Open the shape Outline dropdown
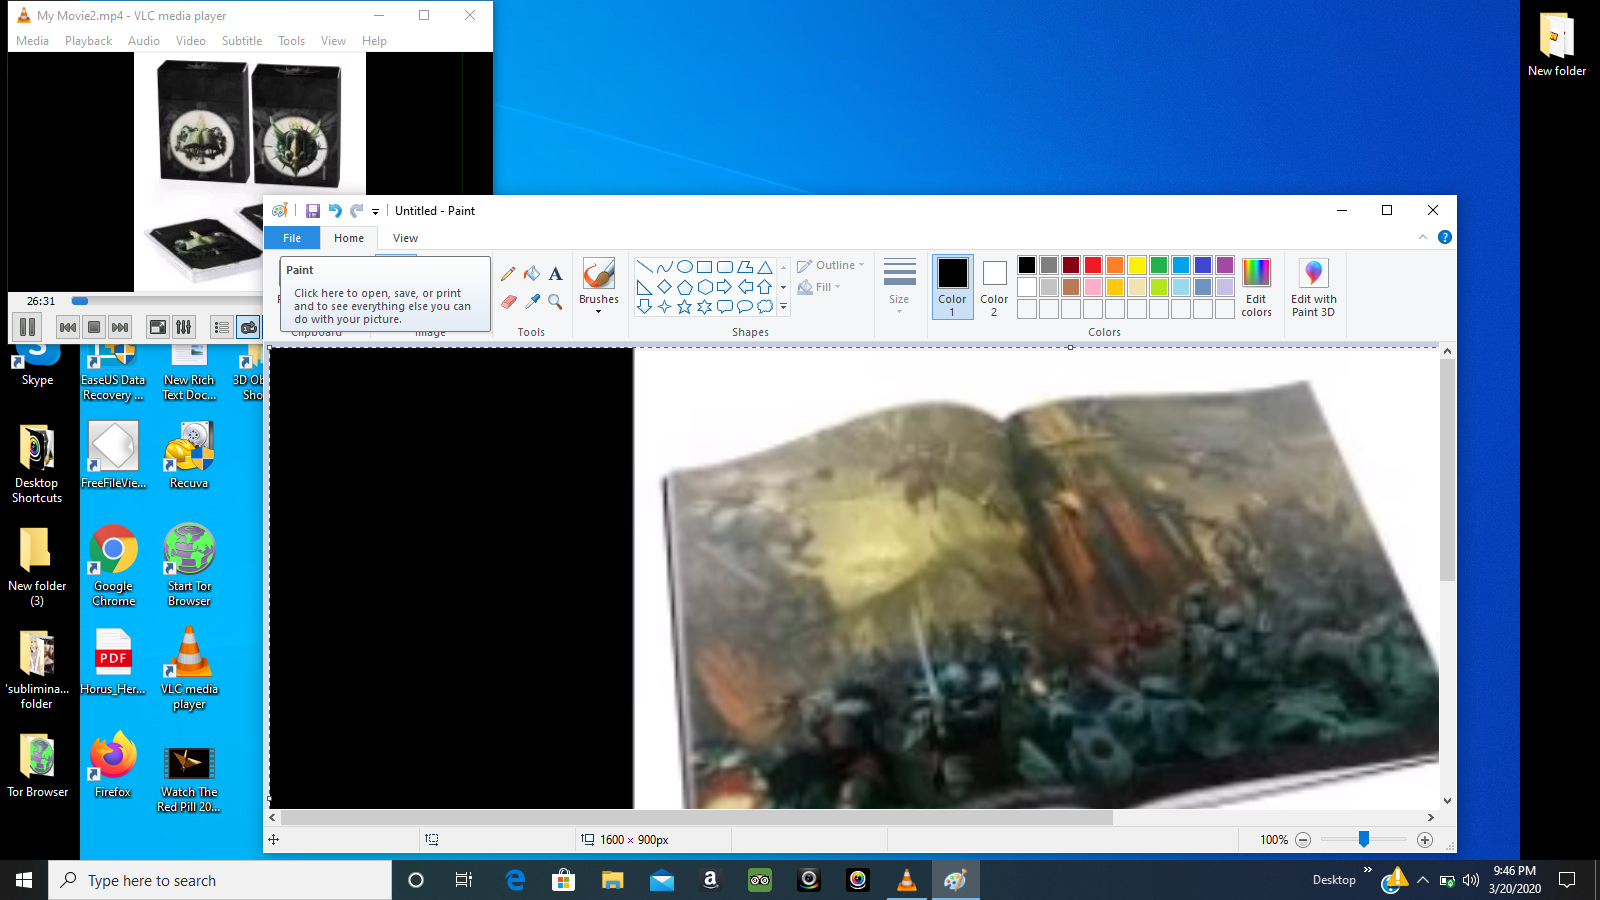 click(831, 265)
